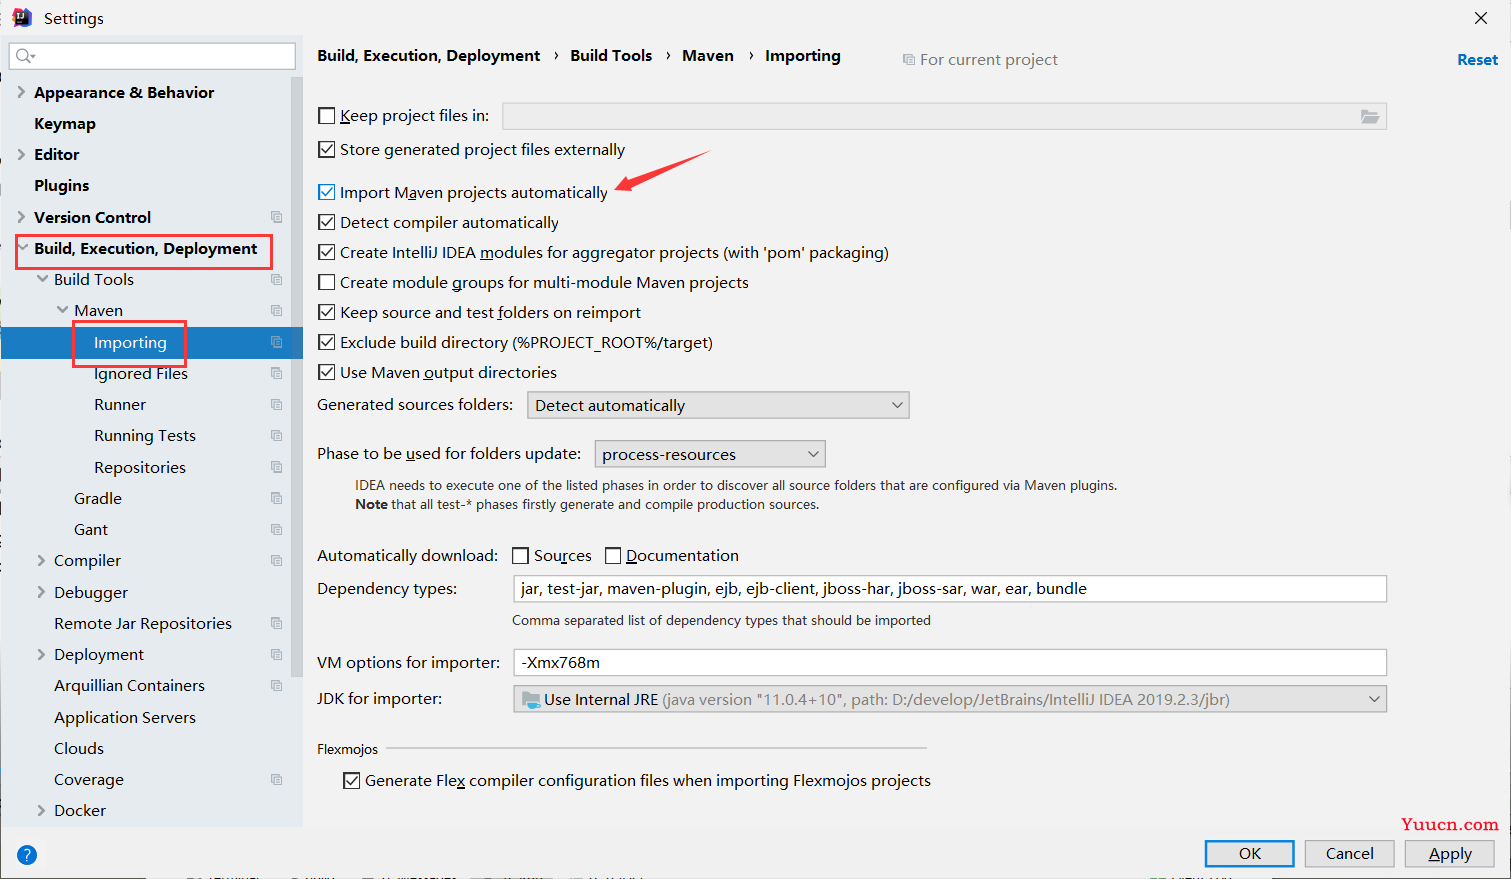Focus the settings search field

pyautogui.click(x=152, y=56)
